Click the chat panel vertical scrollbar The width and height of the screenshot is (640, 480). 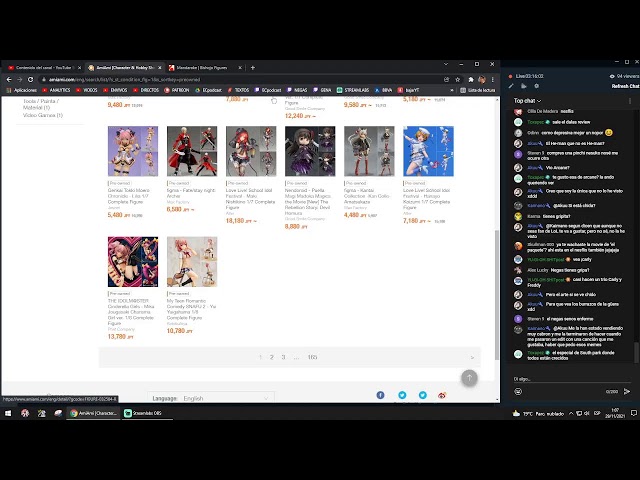tap(636, 351)
